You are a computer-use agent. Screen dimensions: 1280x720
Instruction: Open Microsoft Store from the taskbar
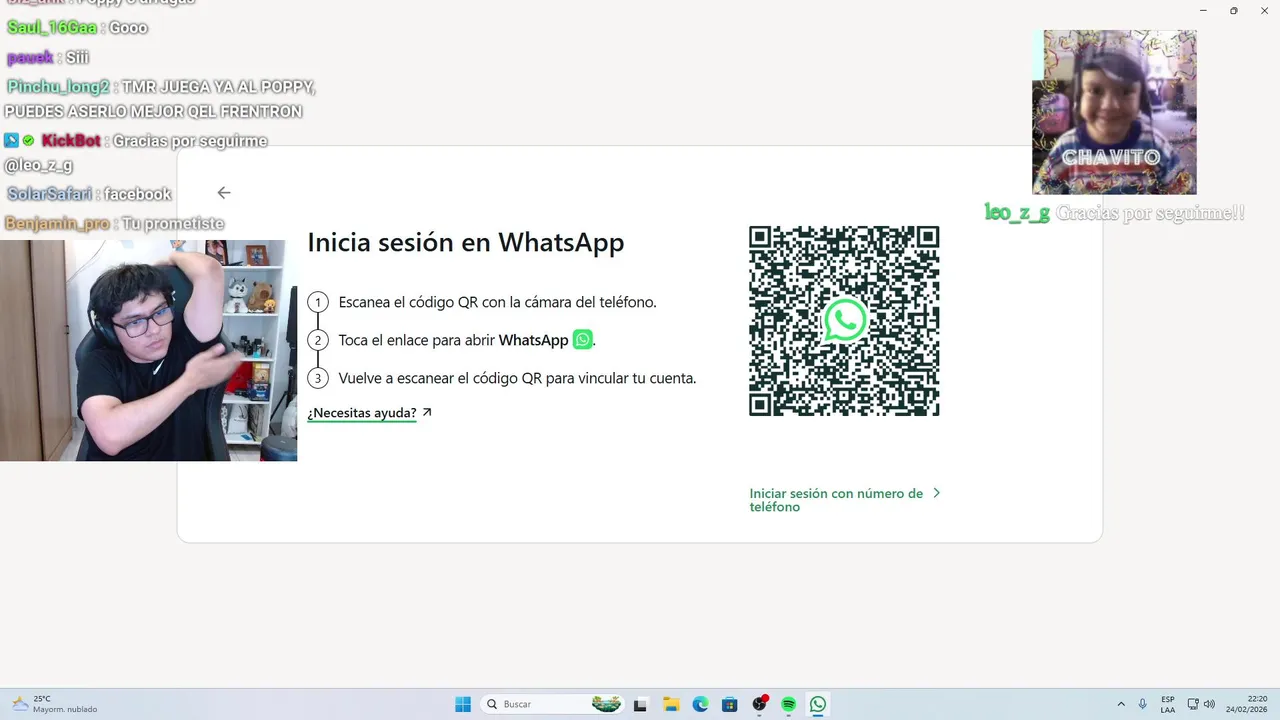[729, 704]
